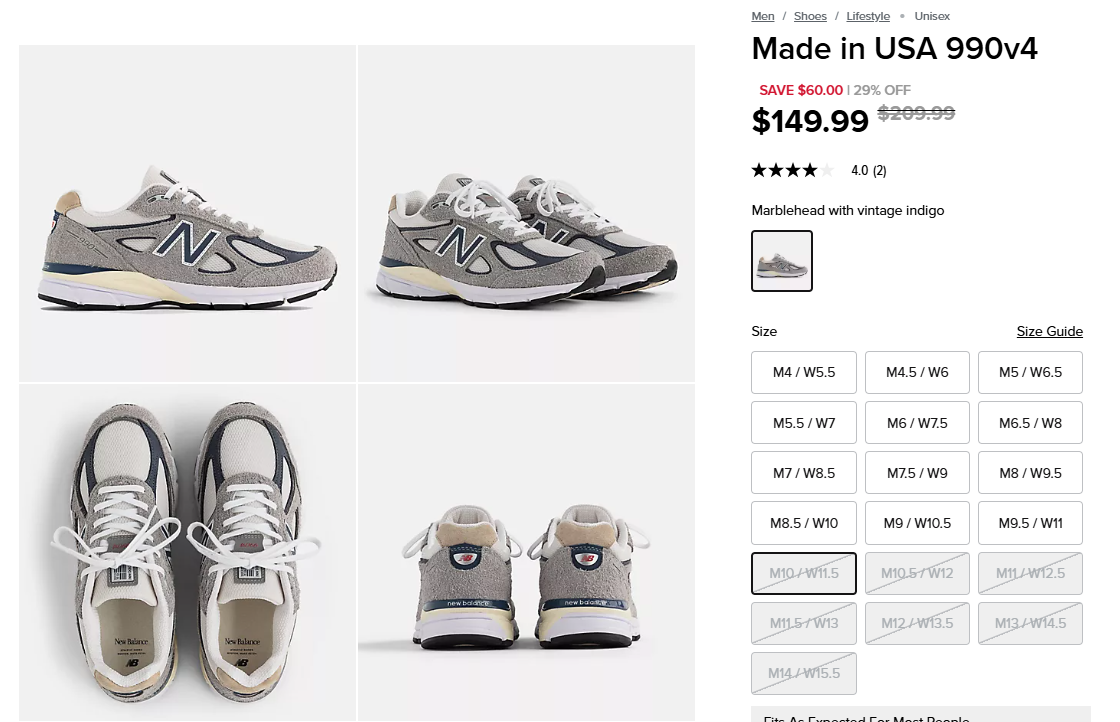Viewport: 1120px width, 722px height.
Task: Open the Lifestyle breadcrumb category
Action: 868,16
